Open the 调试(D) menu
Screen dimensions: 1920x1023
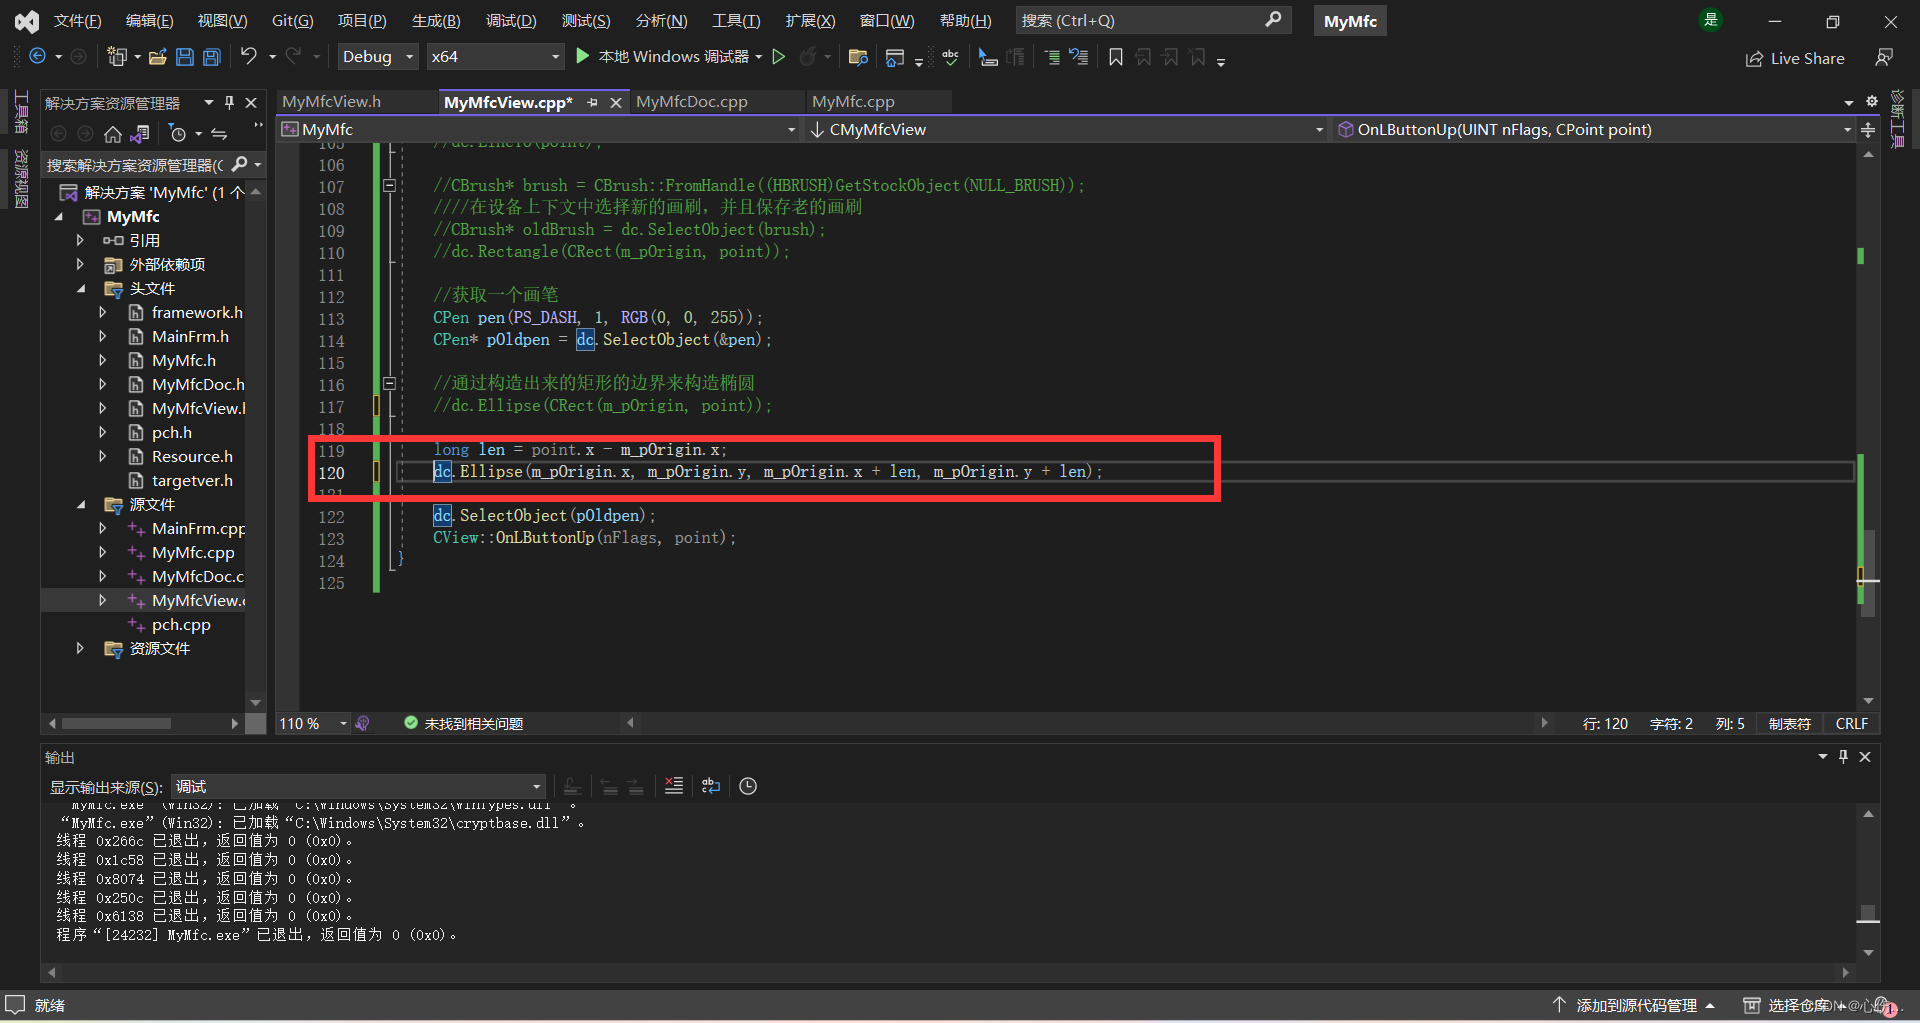coord(511,21)
